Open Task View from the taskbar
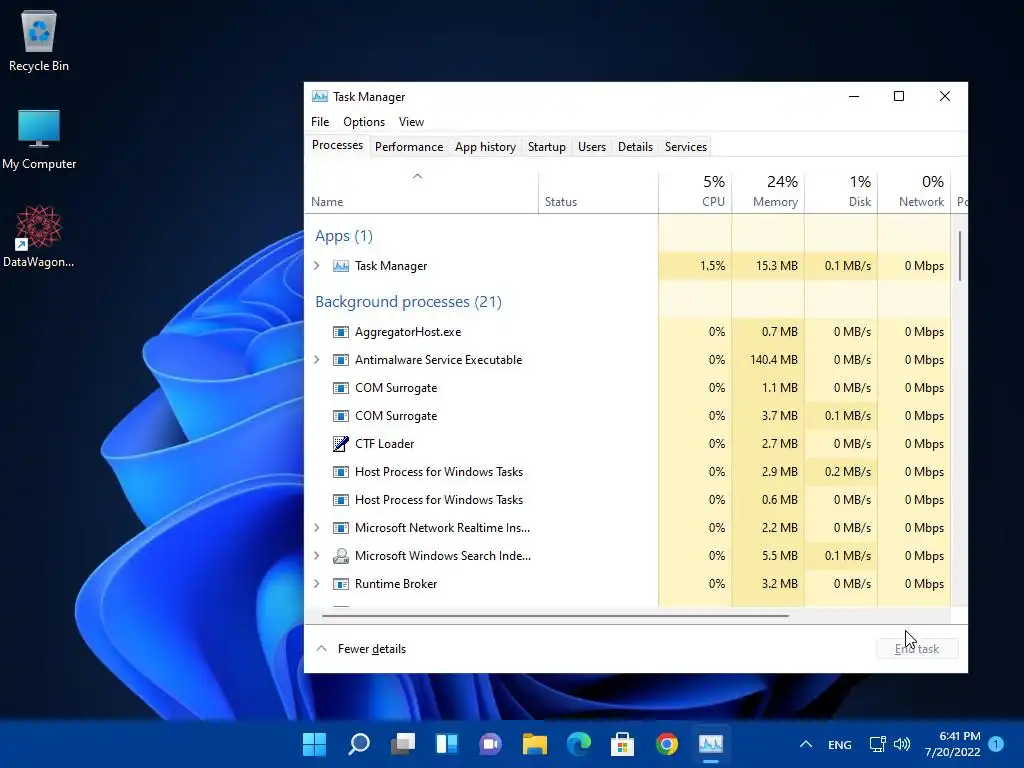The image size is (1024, 768). pyautogui.click(x=403, y=744)
